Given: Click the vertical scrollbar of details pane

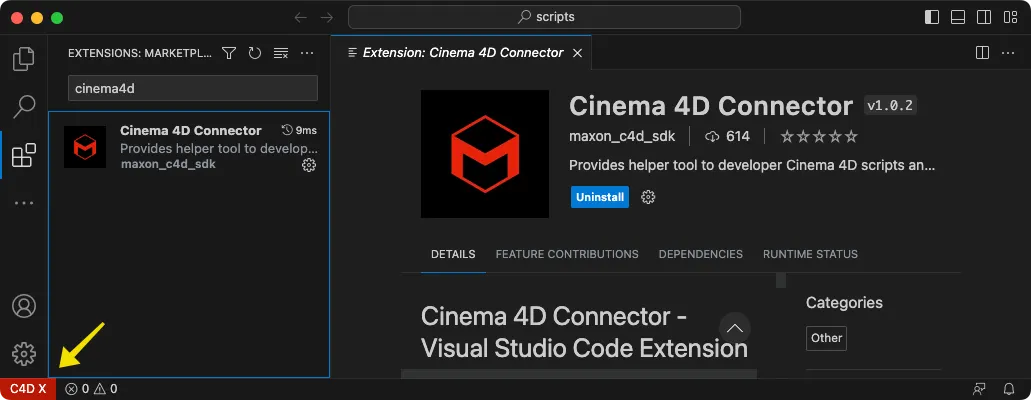Looking at the screenshot, I should (x=781, y=281).
